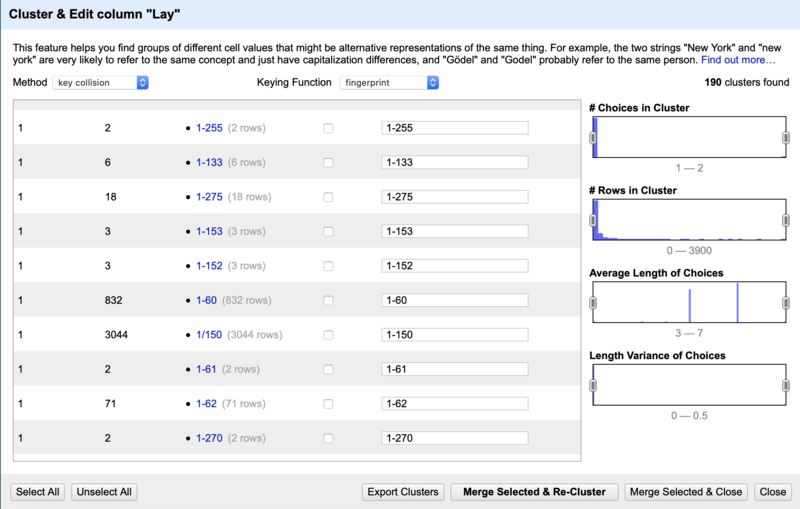The image size is (800, 509).
Task: Click the 1-153 cluster value link
Action: click(x=209, y=232)
